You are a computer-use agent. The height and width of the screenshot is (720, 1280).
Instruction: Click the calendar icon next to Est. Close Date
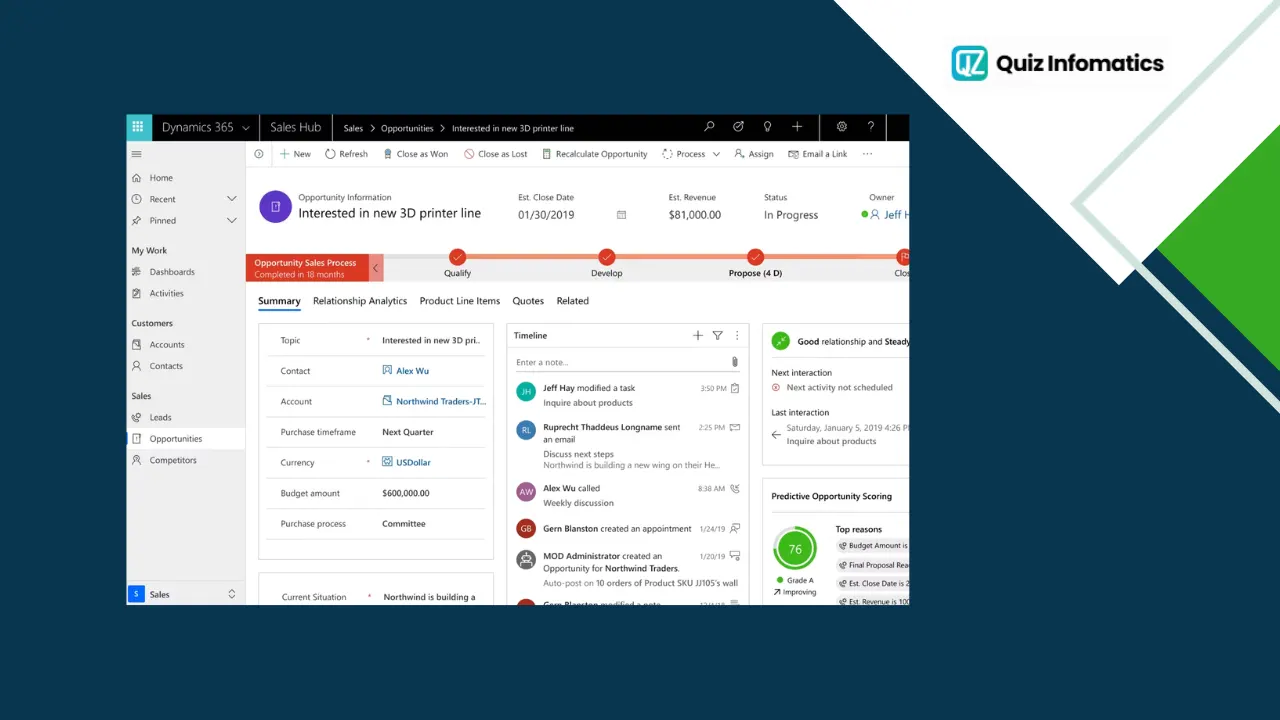click(x=621, y=215)
